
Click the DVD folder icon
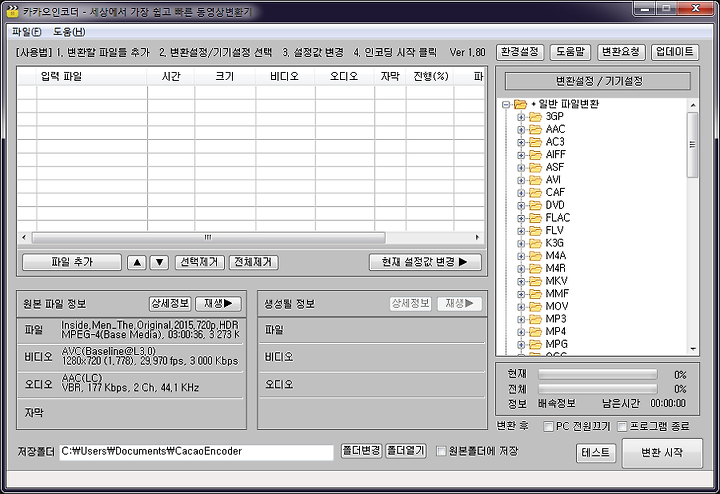click(535, 205)
